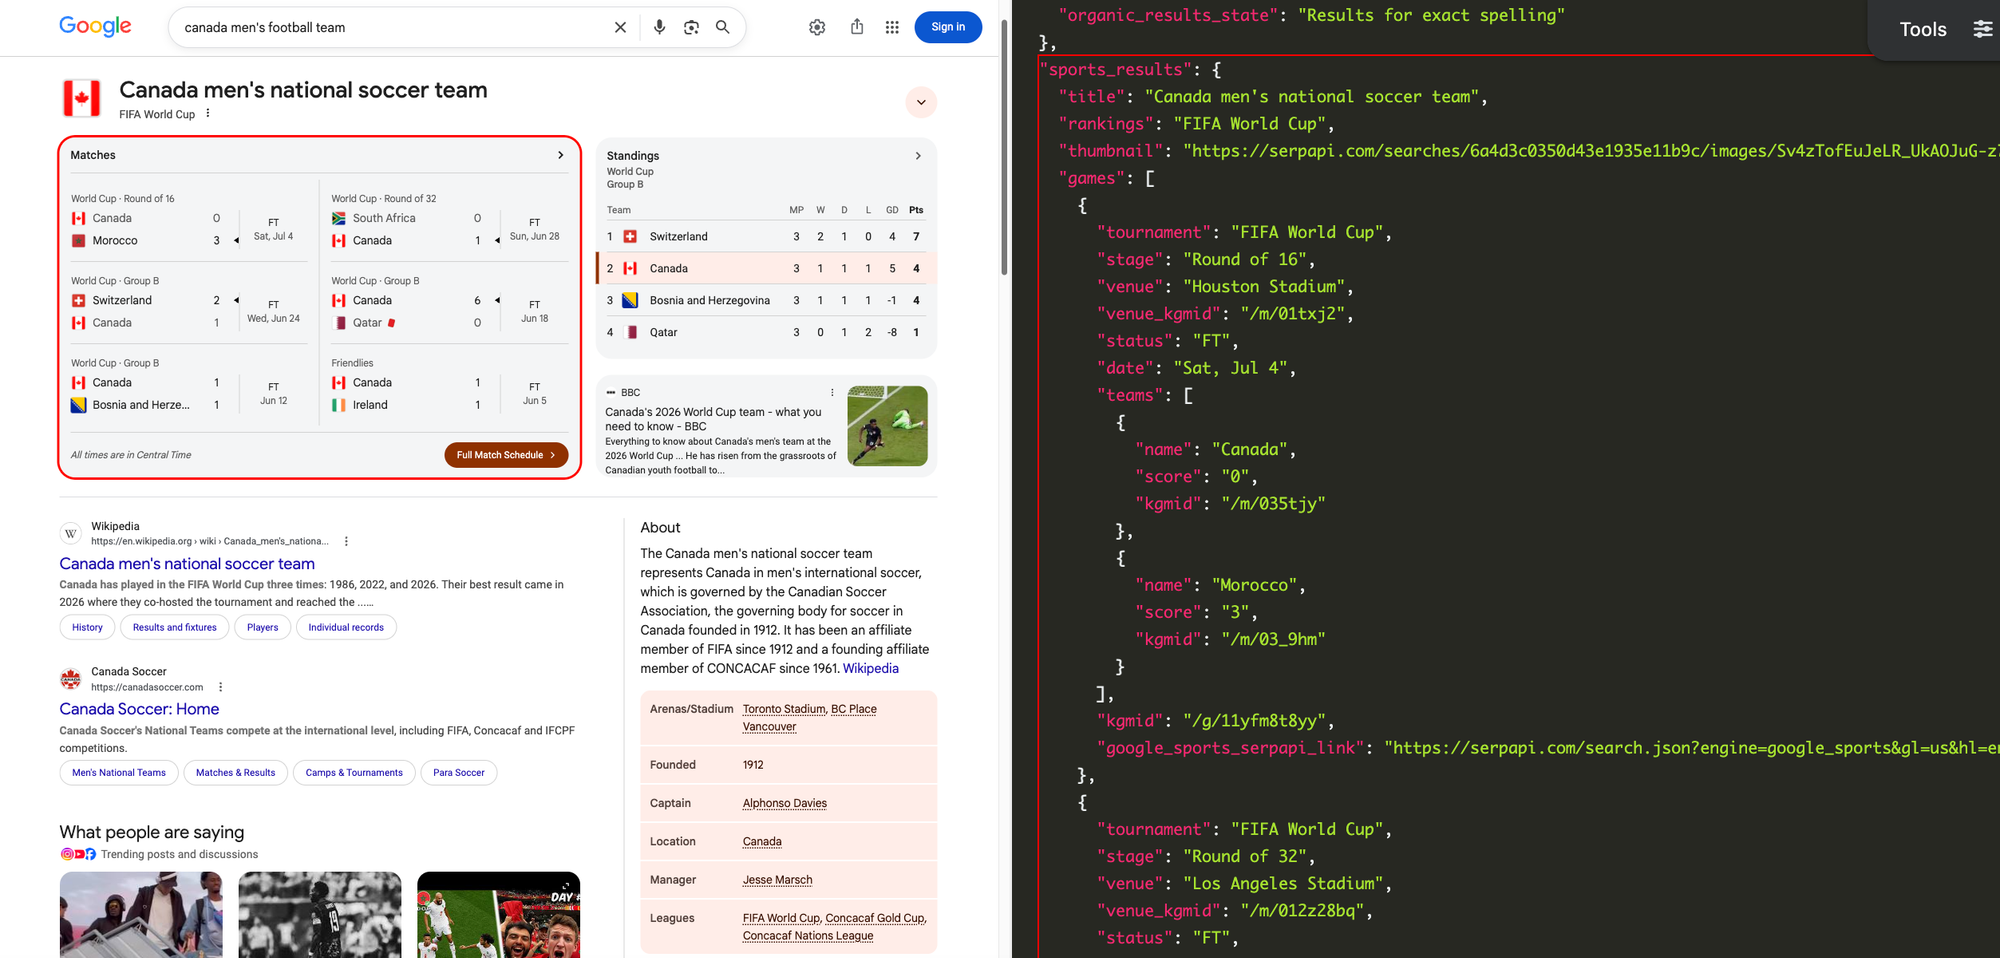Click the Canada location link
The image size is (2000, 958).
[762, 841]
